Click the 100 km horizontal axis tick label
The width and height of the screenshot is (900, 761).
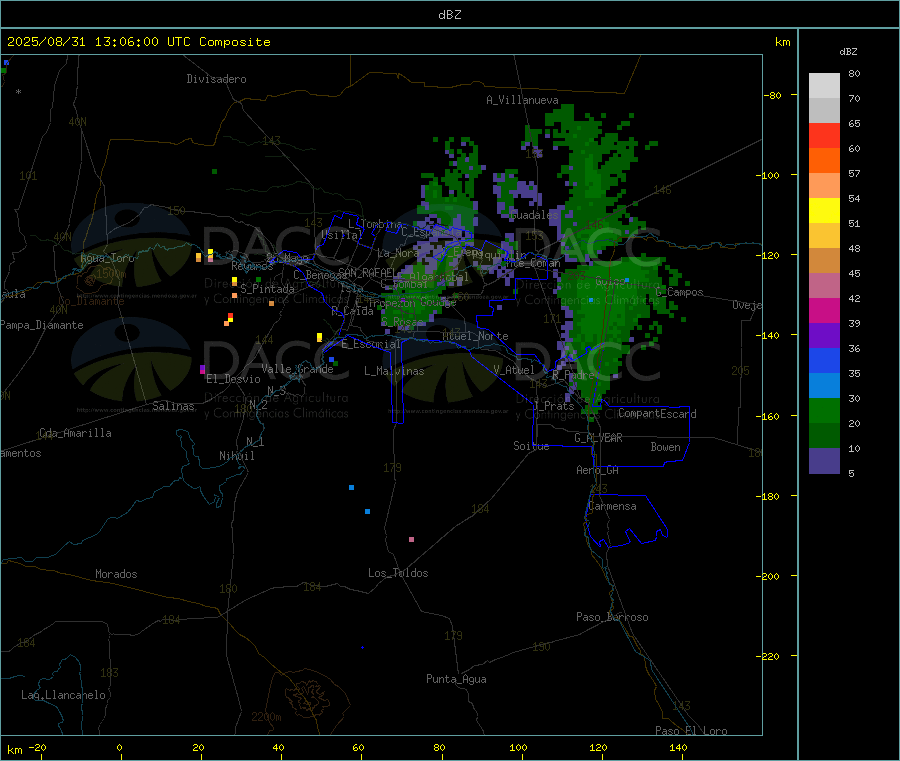518,748
